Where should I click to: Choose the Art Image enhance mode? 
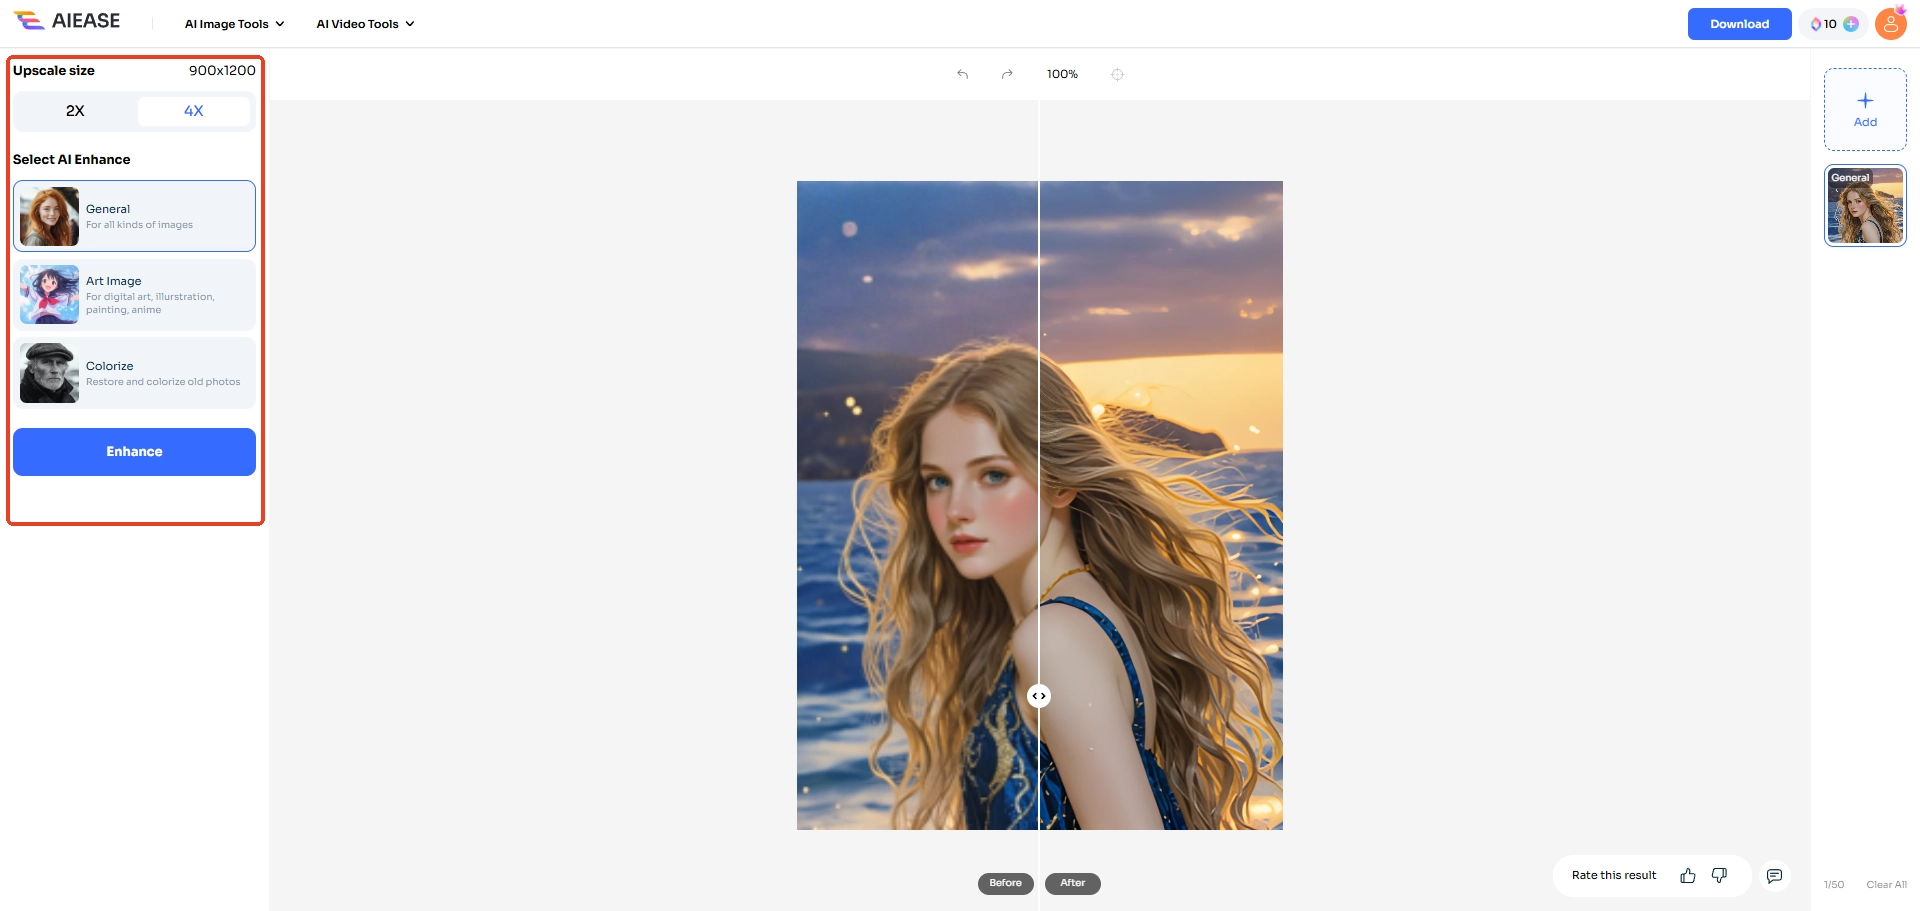(x=134, y=295)
